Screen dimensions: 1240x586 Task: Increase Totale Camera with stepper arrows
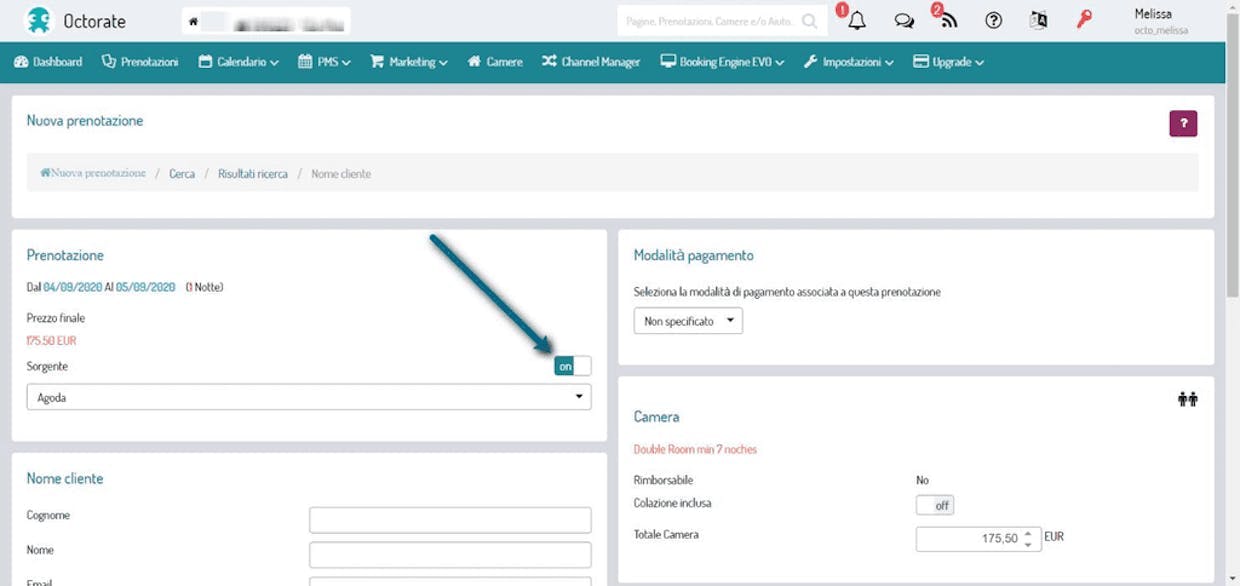click(x=1028, y=534)
